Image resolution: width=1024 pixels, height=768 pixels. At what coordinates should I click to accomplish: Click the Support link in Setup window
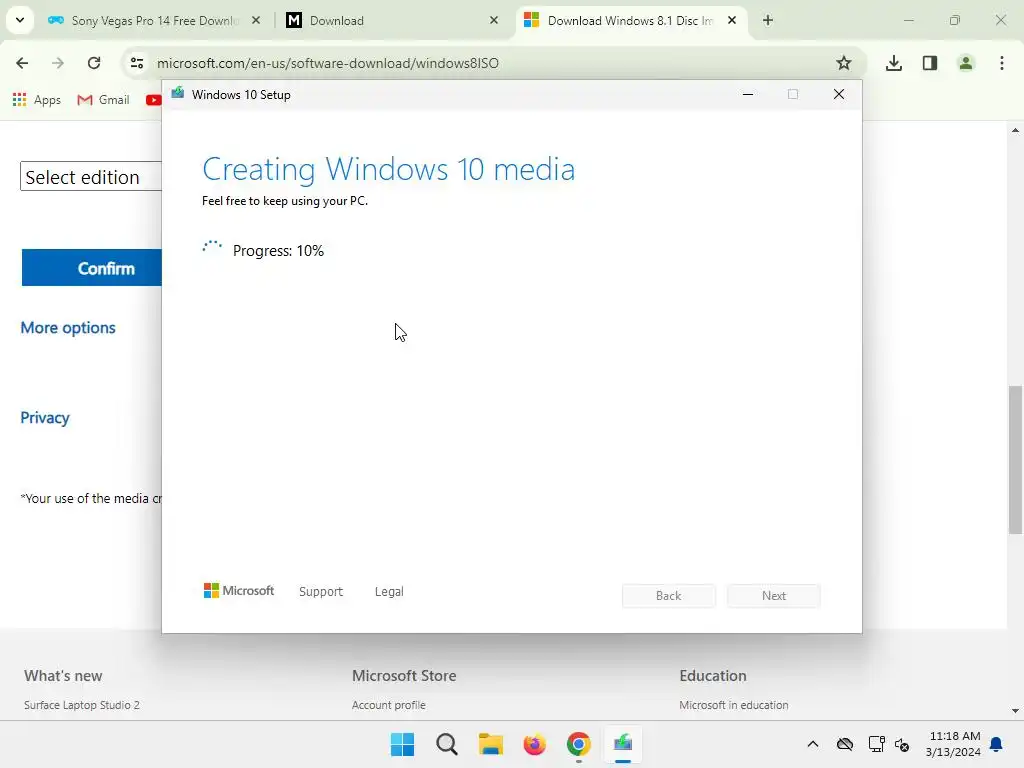[321, 592]
